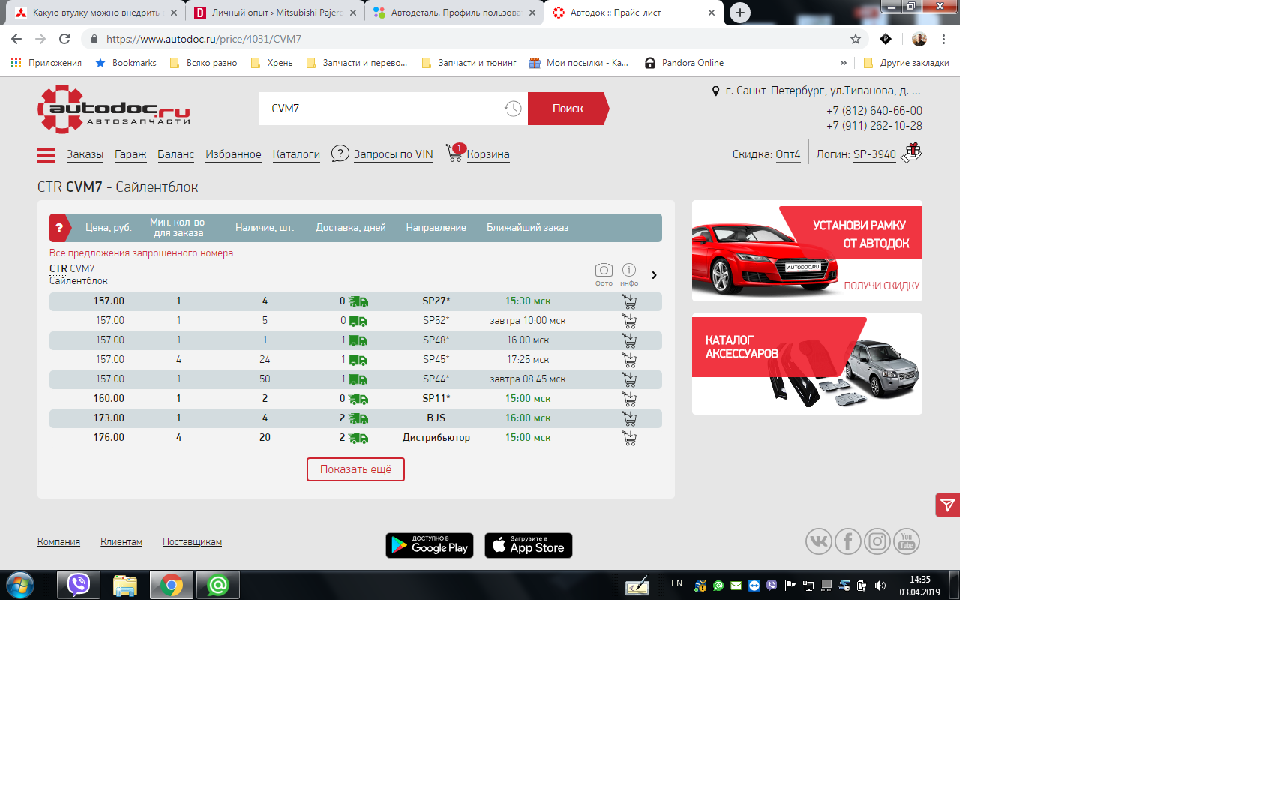Viewport: 1280px width, 800px height.
Task: Open the Каталоги menu item
Action: point(296,155)
